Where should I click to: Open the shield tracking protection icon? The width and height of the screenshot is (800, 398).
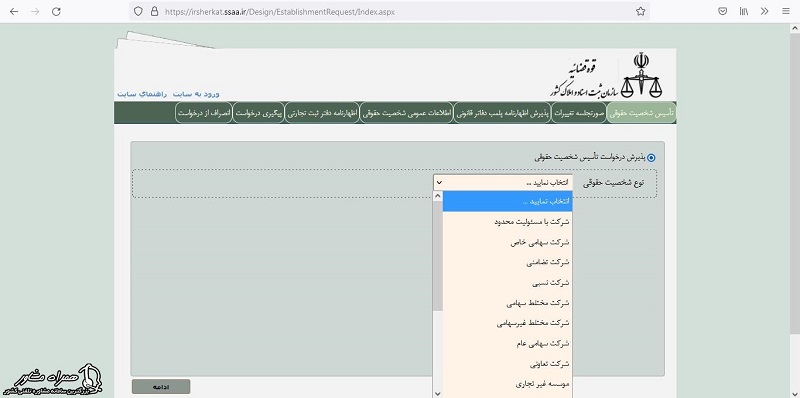(138, 11)
